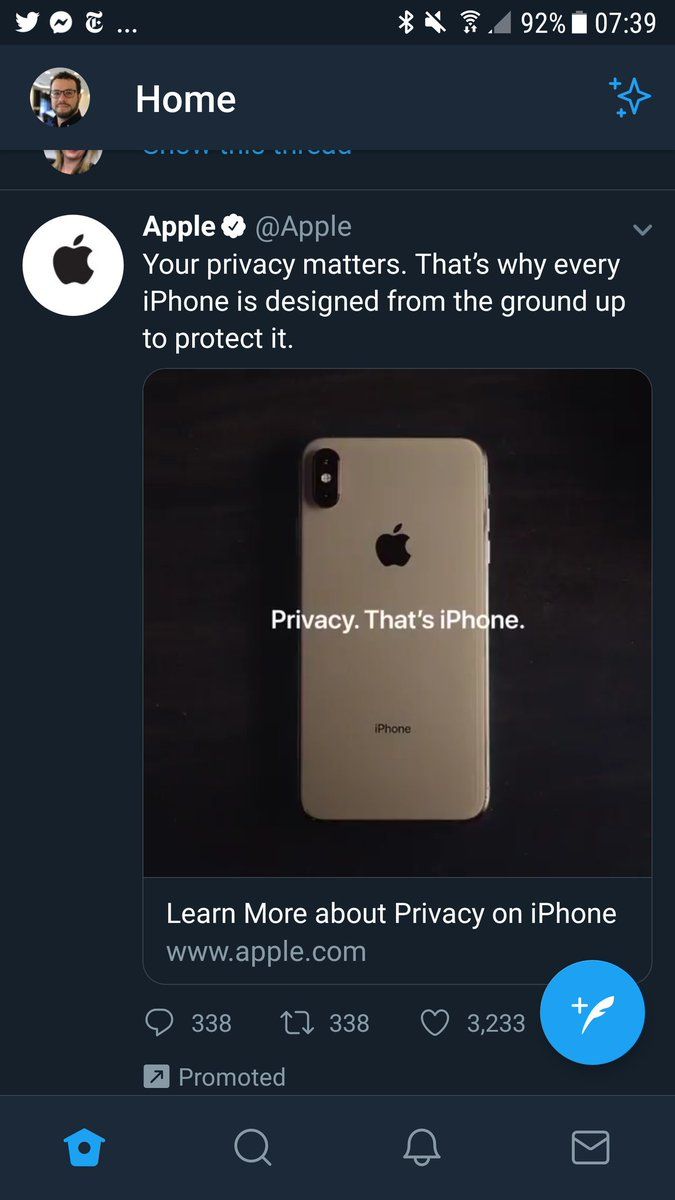The image size is (675, 1200).
Task: Reply to the Apple tweet
Action: (x=159, y=1022)
